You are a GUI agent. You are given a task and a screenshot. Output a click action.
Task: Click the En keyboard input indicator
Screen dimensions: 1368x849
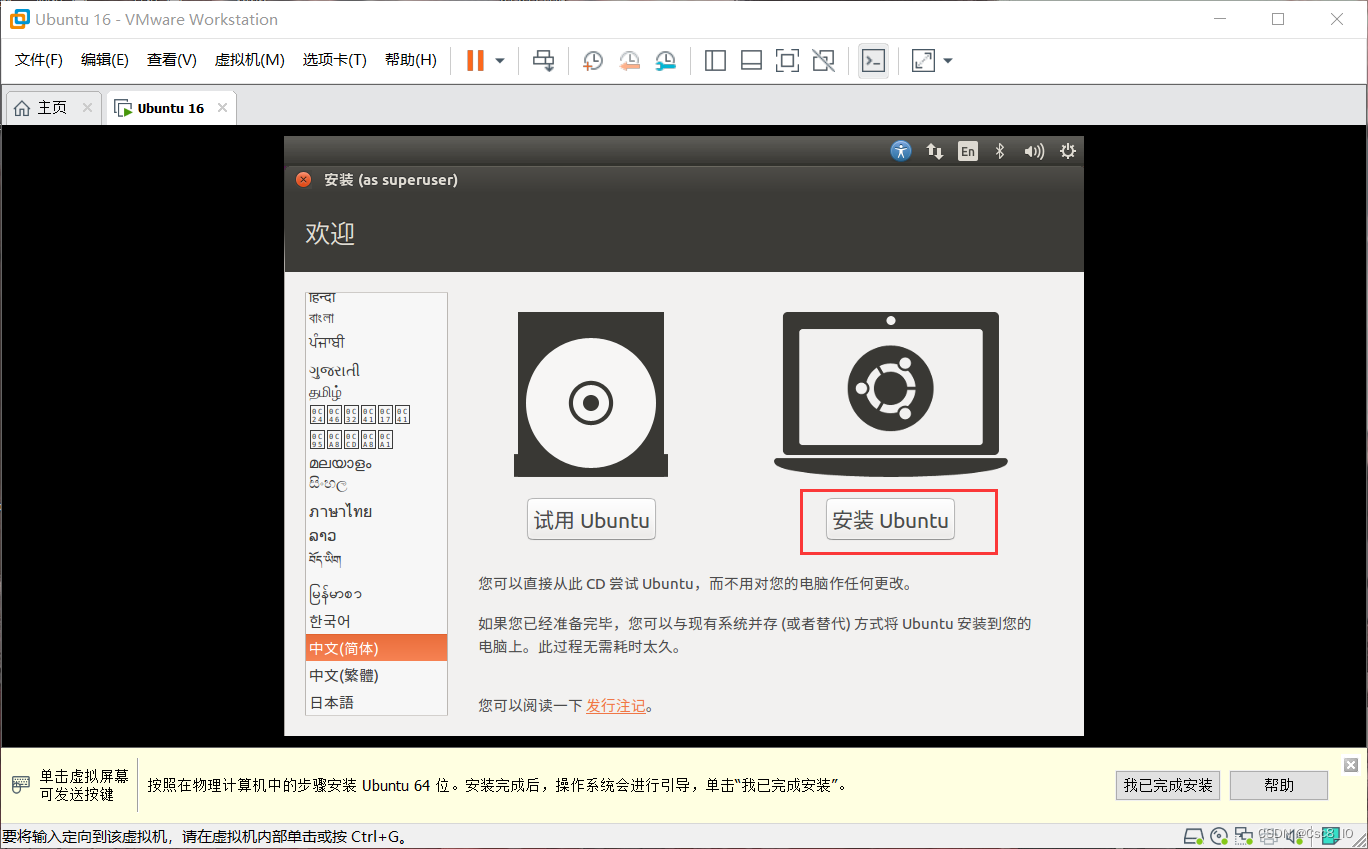[967, 151]
